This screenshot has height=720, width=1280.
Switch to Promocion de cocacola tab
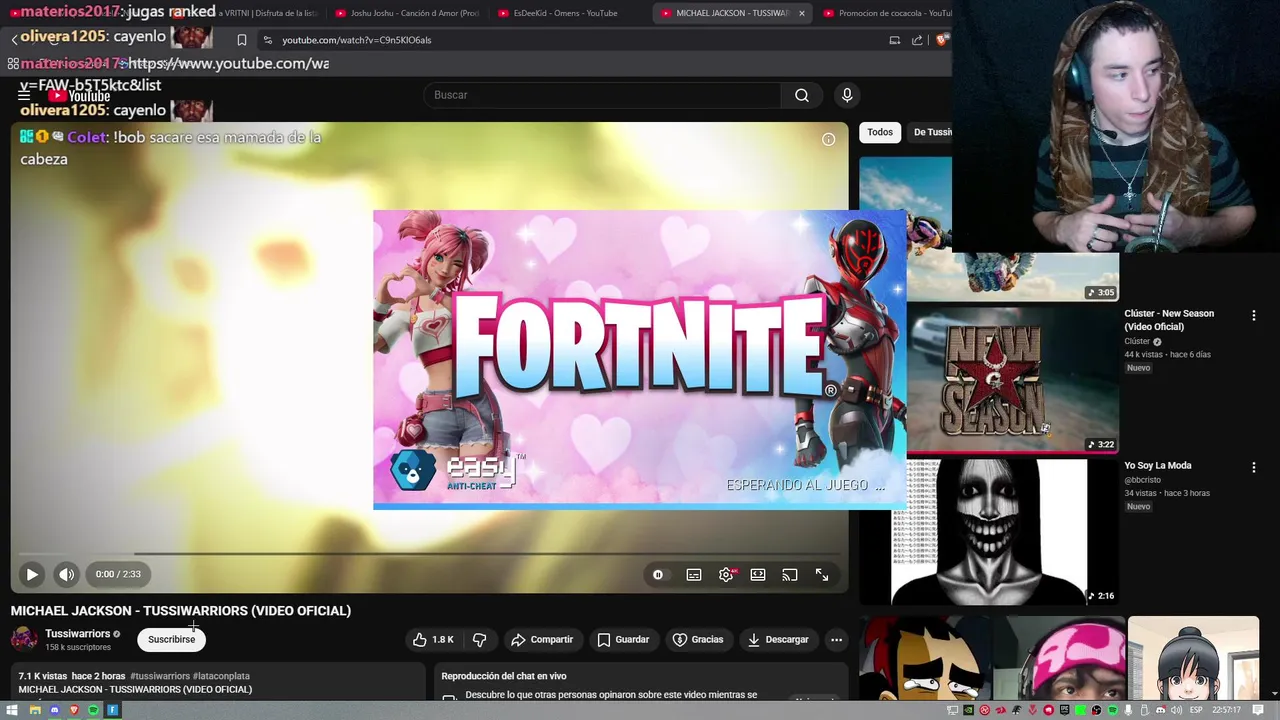coord(888,13)
